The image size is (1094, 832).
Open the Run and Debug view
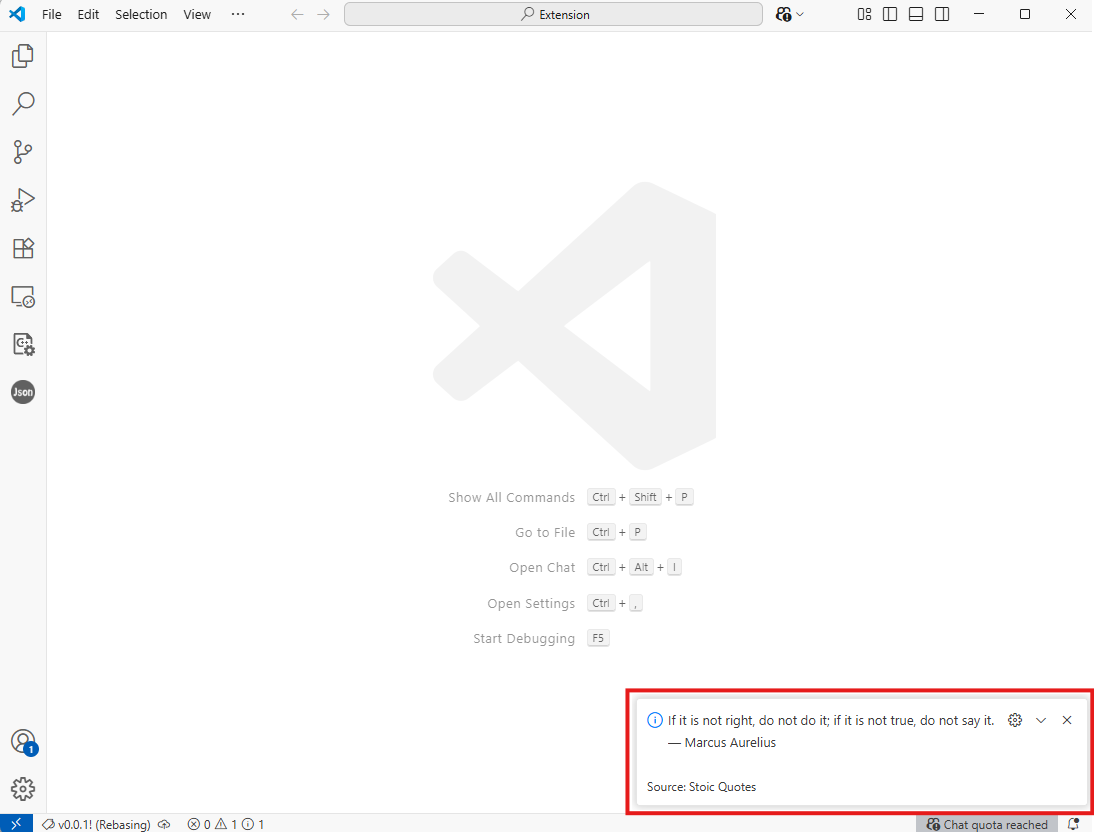(x=23, y=200)
